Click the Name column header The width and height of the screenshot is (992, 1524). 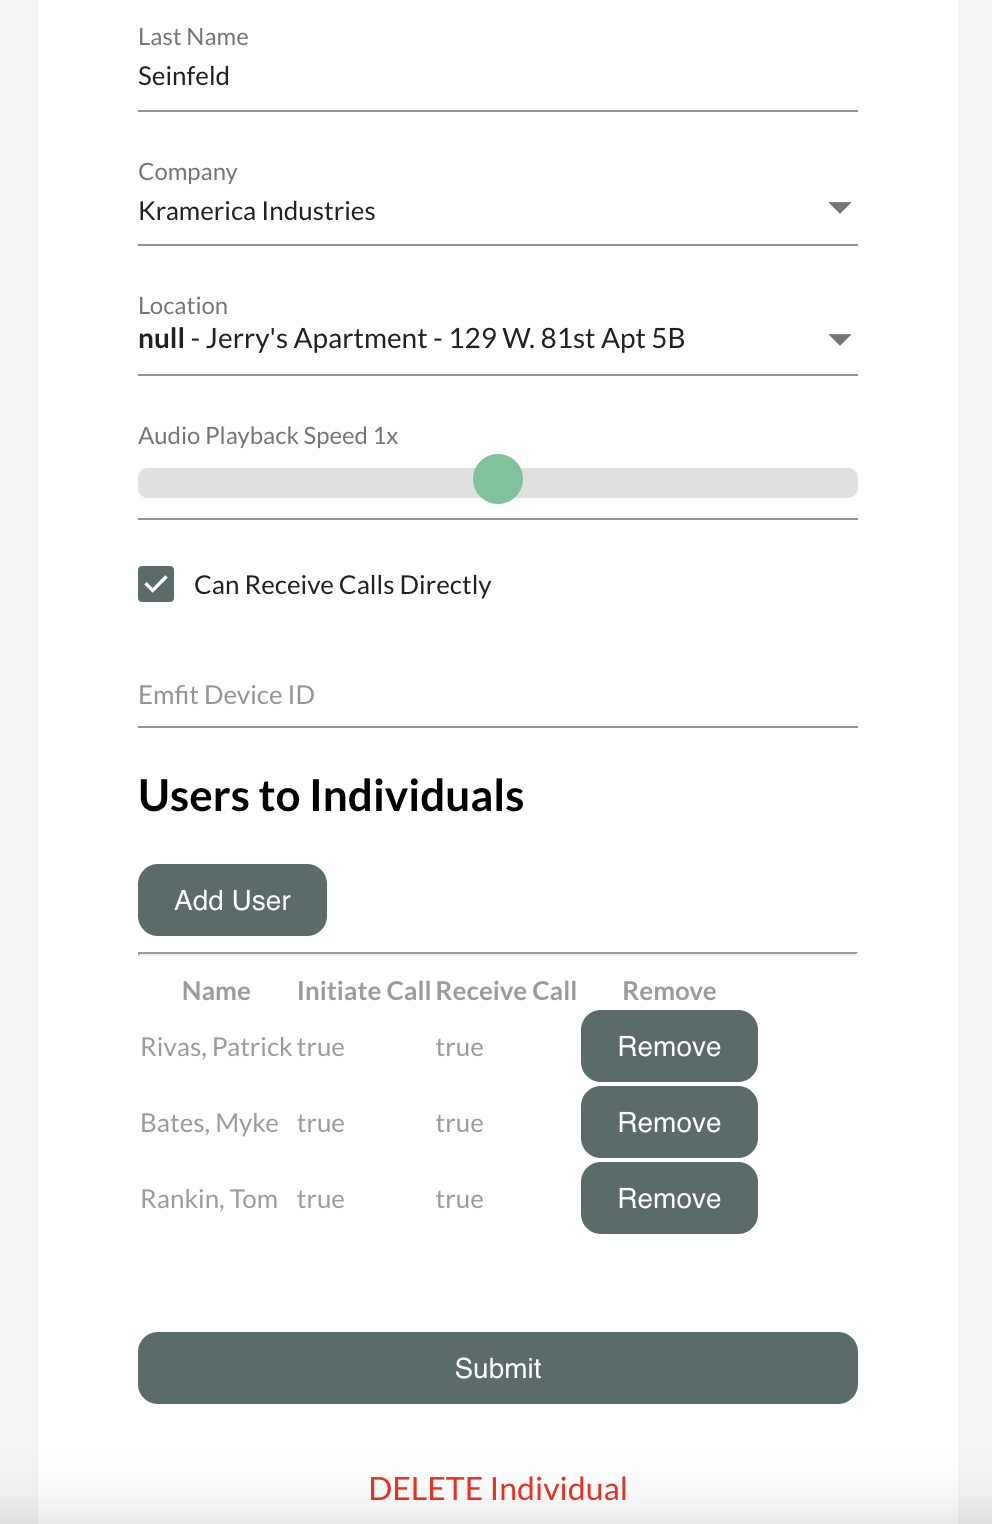point(216,991)
